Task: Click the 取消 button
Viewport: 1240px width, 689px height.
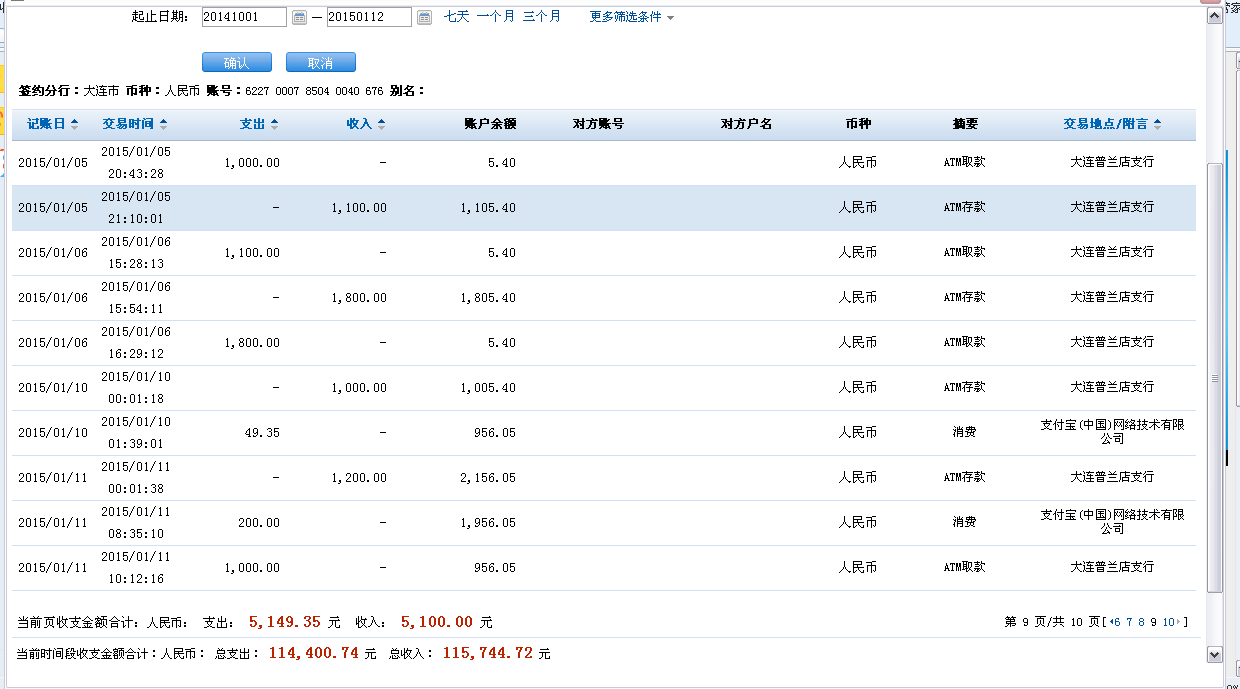Action: [x=321, y=62]
